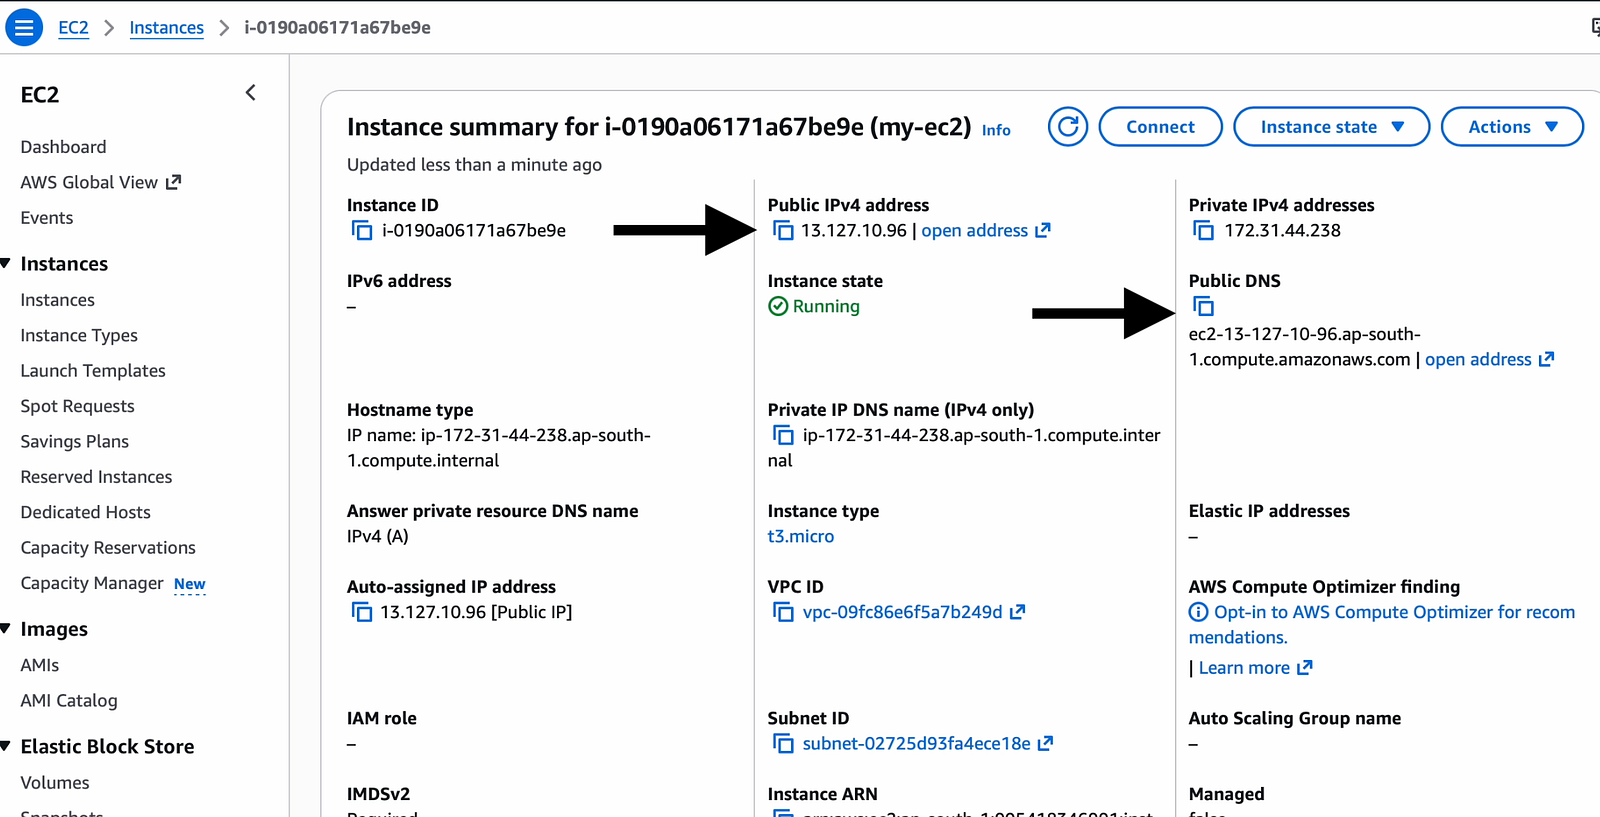Open the Instance state dropdown

coord(1331,127)
